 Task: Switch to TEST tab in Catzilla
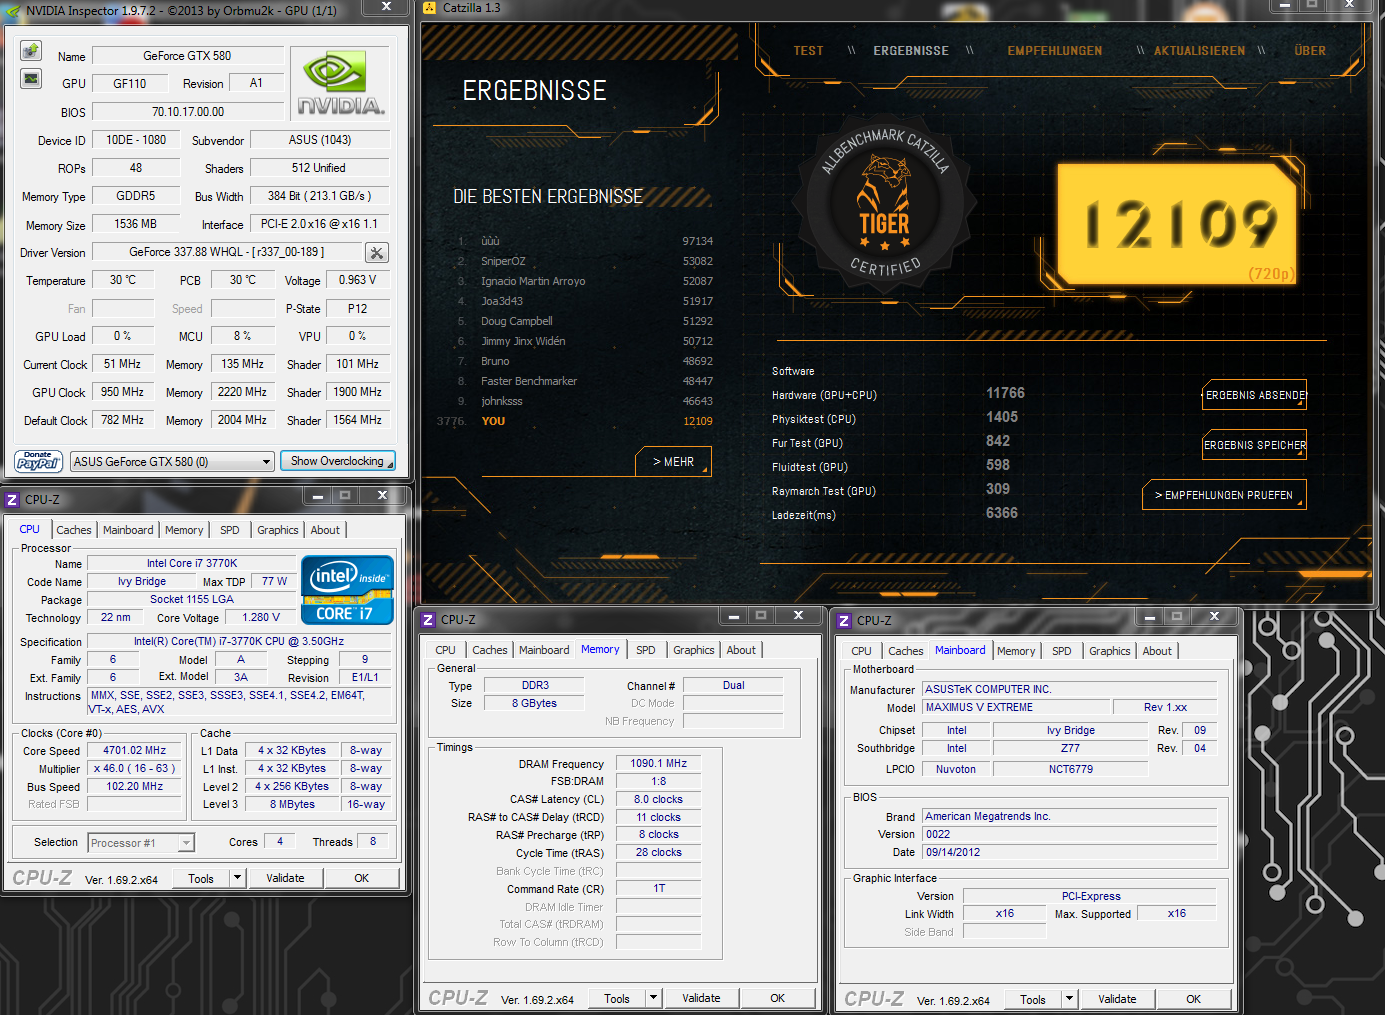point(808,51)
